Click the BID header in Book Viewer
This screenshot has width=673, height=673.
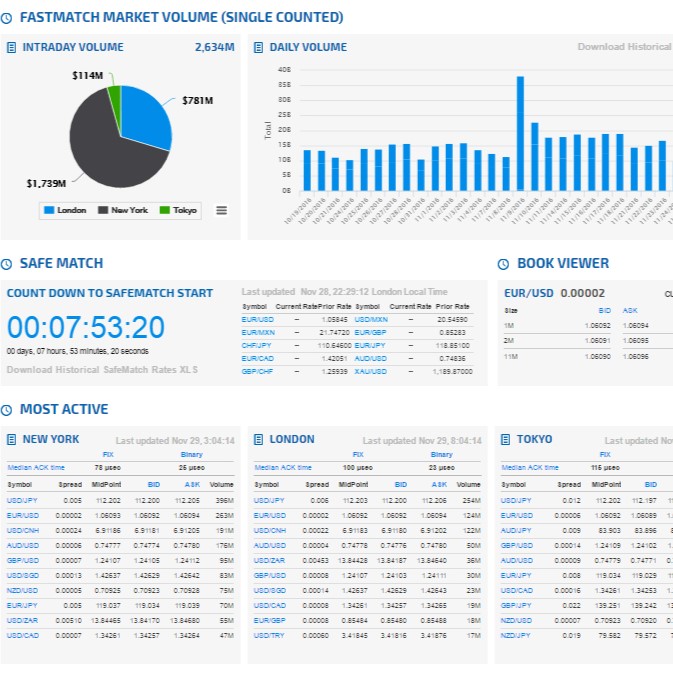tap(604, 310)
